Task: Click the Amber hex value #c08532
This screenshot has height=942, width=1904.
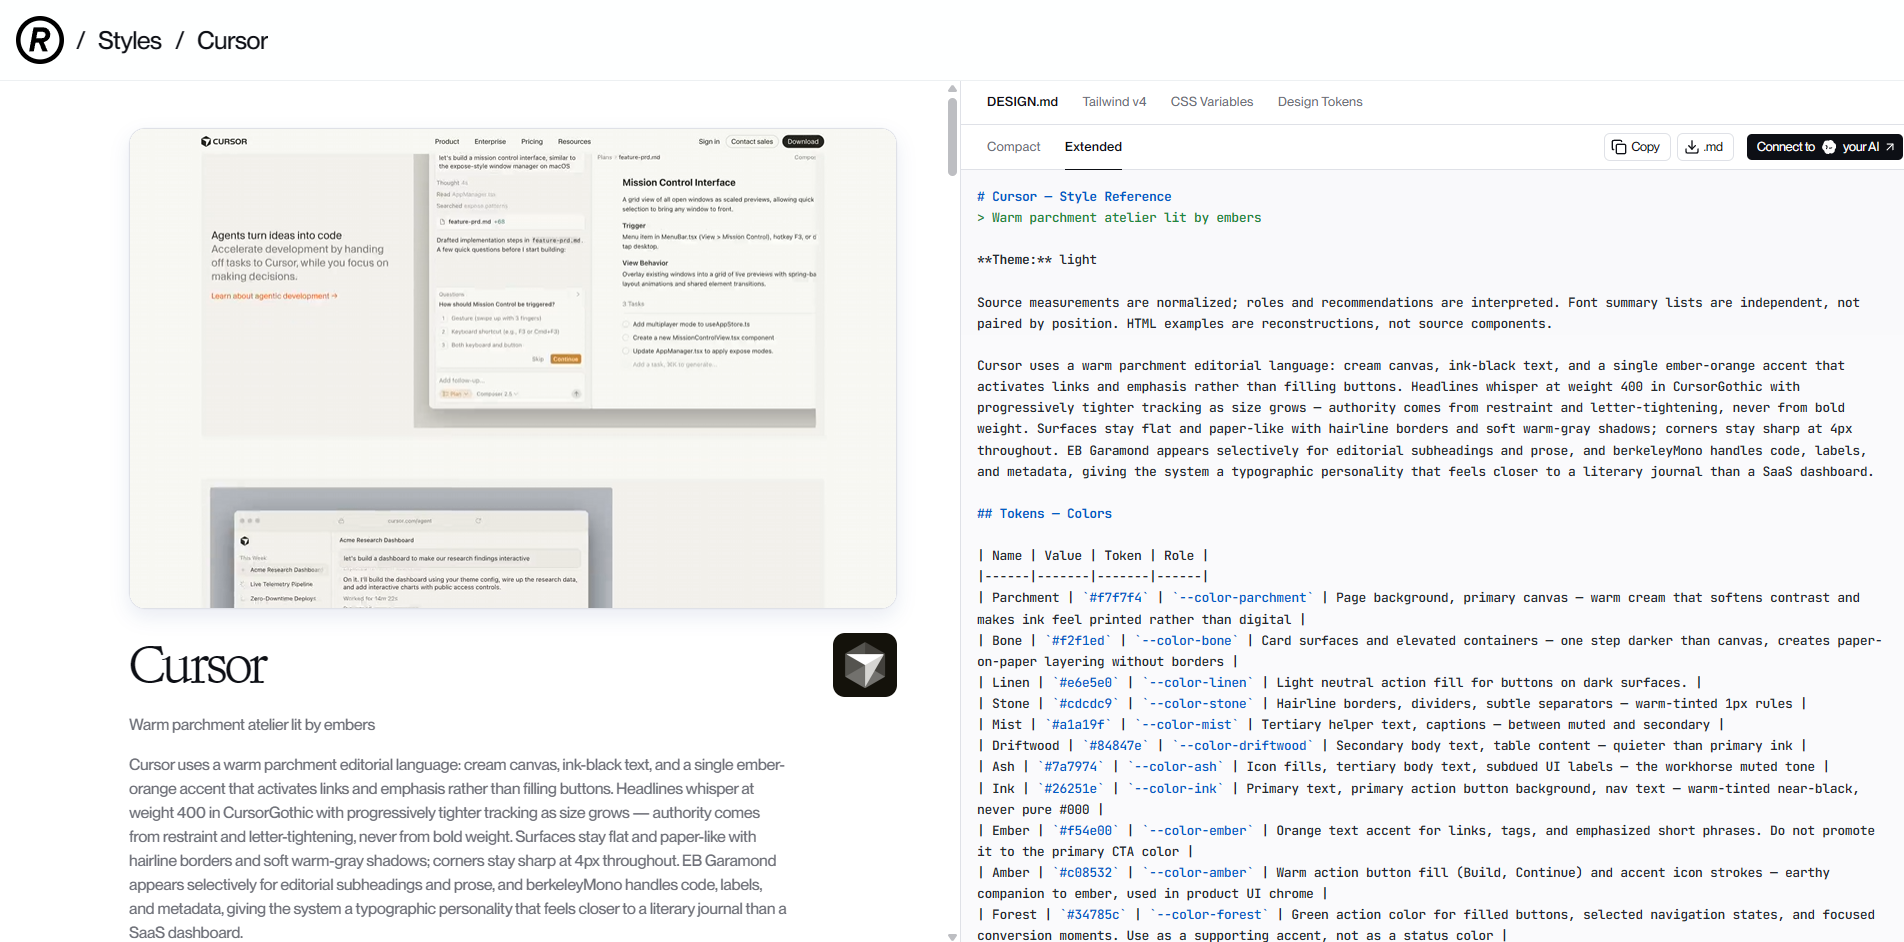Action: (x=1085, y=873)
